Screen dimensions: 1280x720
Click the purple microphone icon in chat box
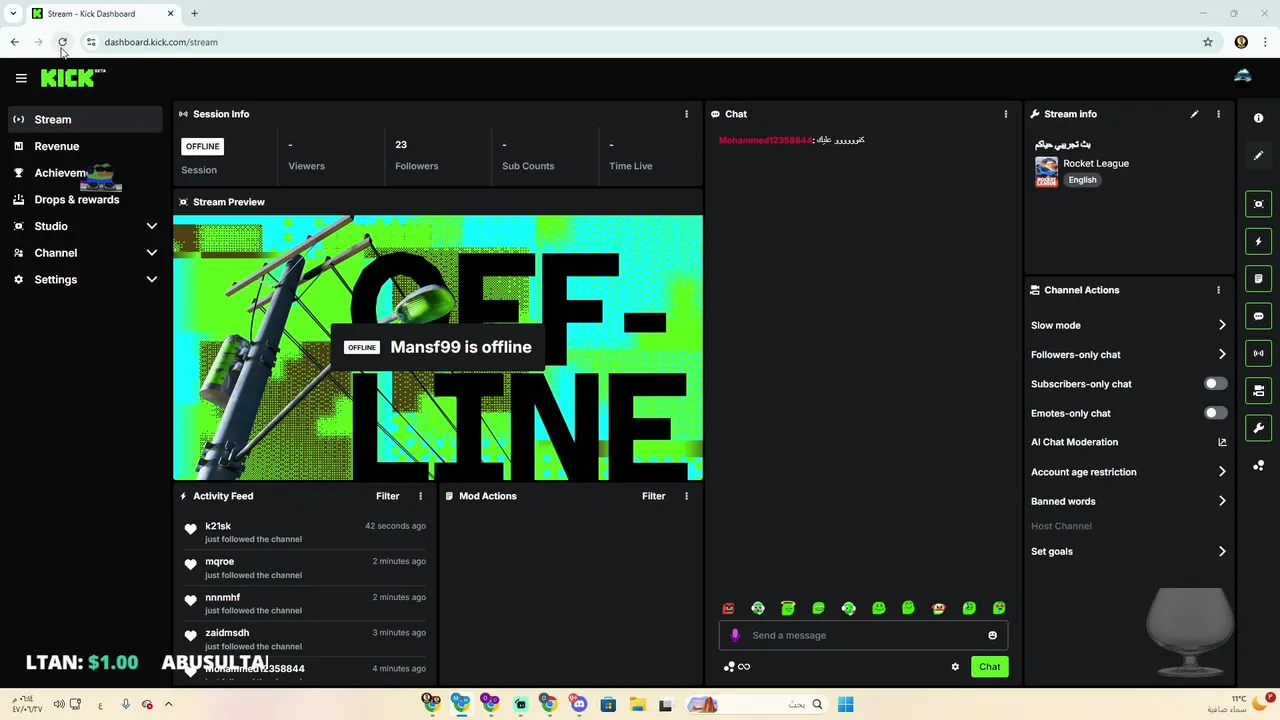[x=735, y=635]
